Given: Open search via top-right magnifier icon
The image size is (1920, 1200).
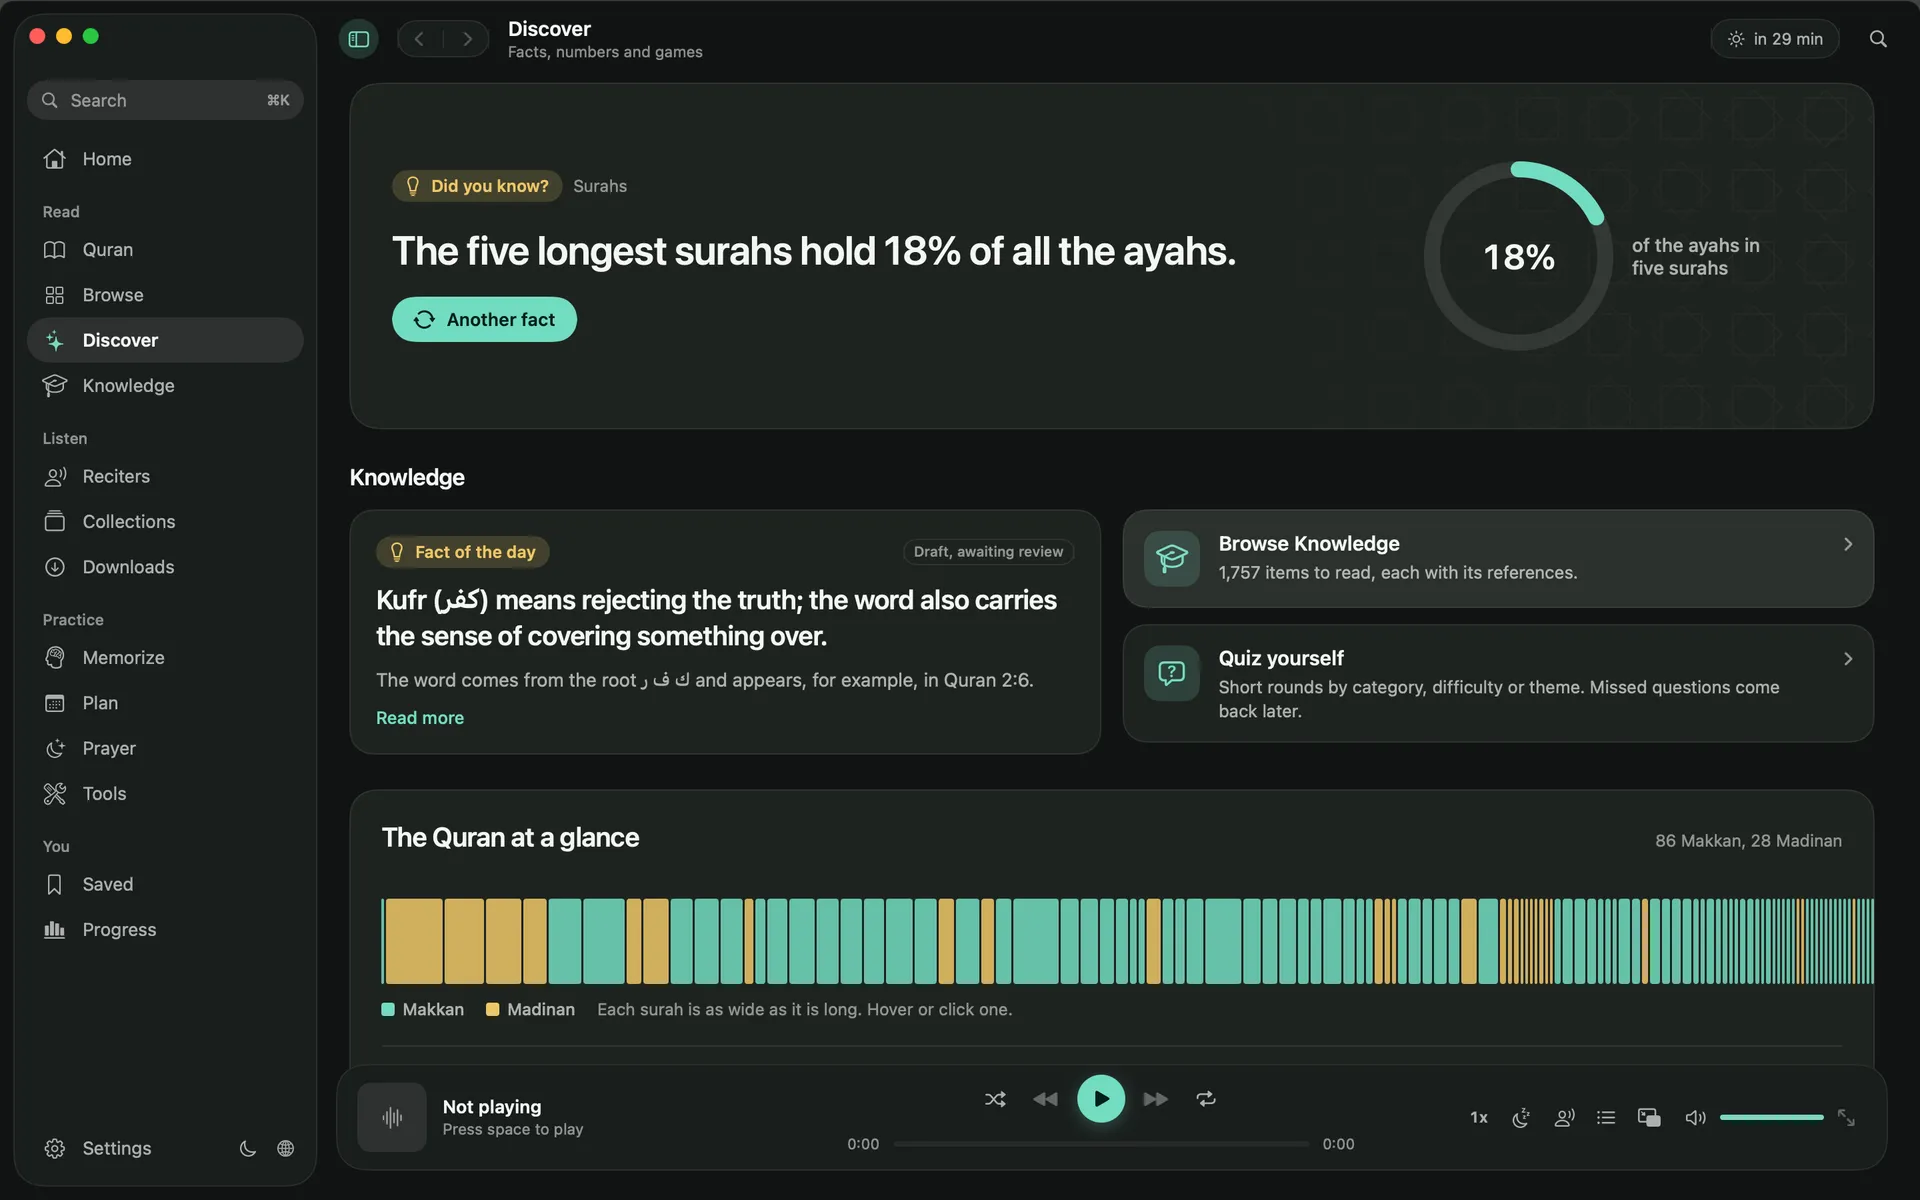Looking at the screenshot, I should [x=1878, y=39].
